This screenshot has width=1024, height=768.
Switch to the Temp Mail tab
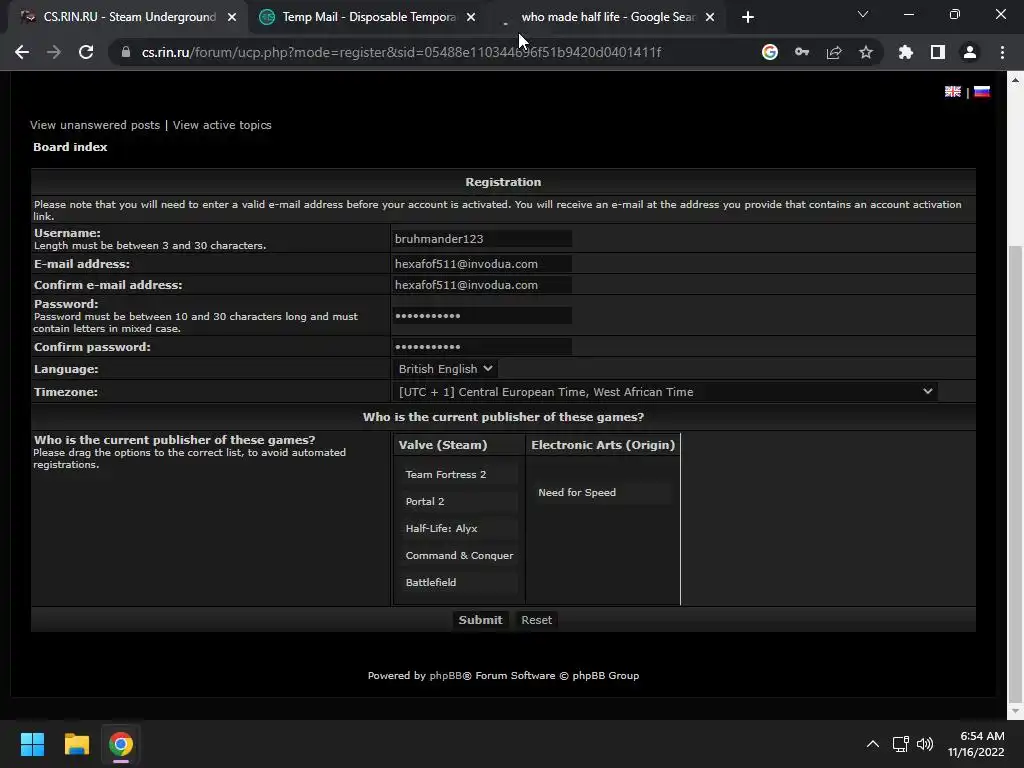pyautogui.click(x=367, y=17)
